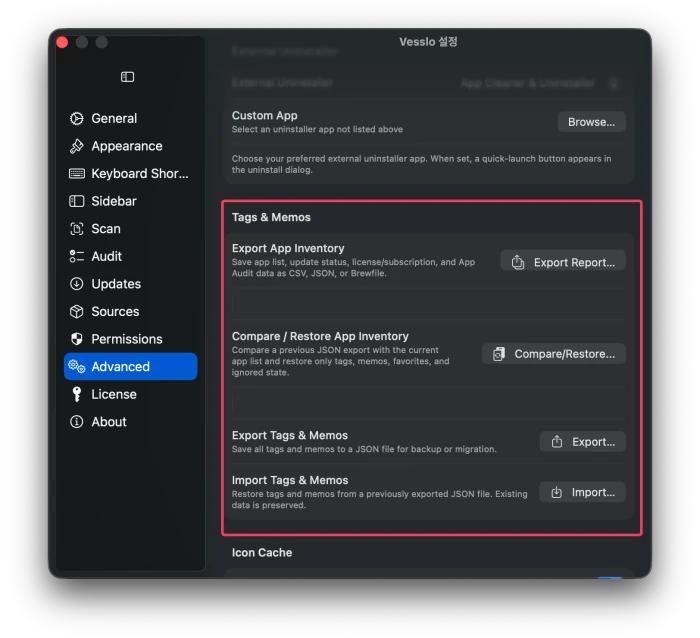
Task: Select the About label in sidebar
Action: [109, 422]
